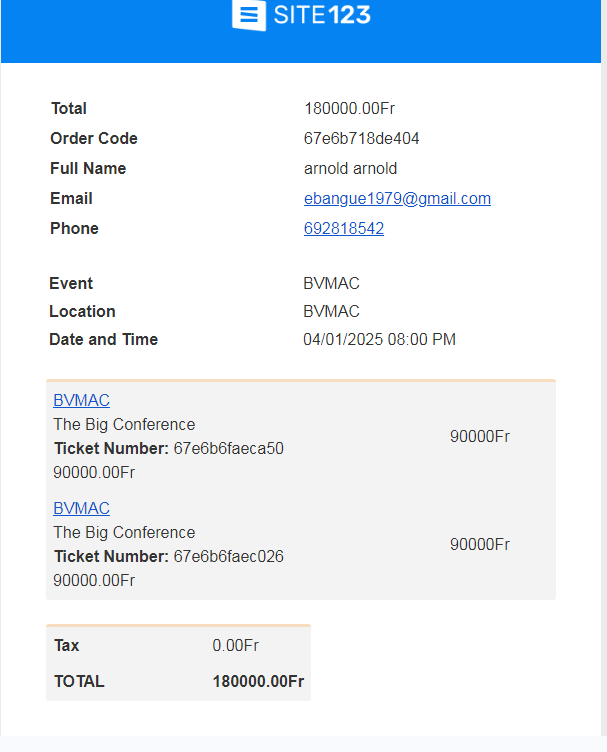The width and height of the screenshot is (607, 752).
Task: Click the bold TOTAL 180000.00Fr amount
Action: [x=258, y=682]
